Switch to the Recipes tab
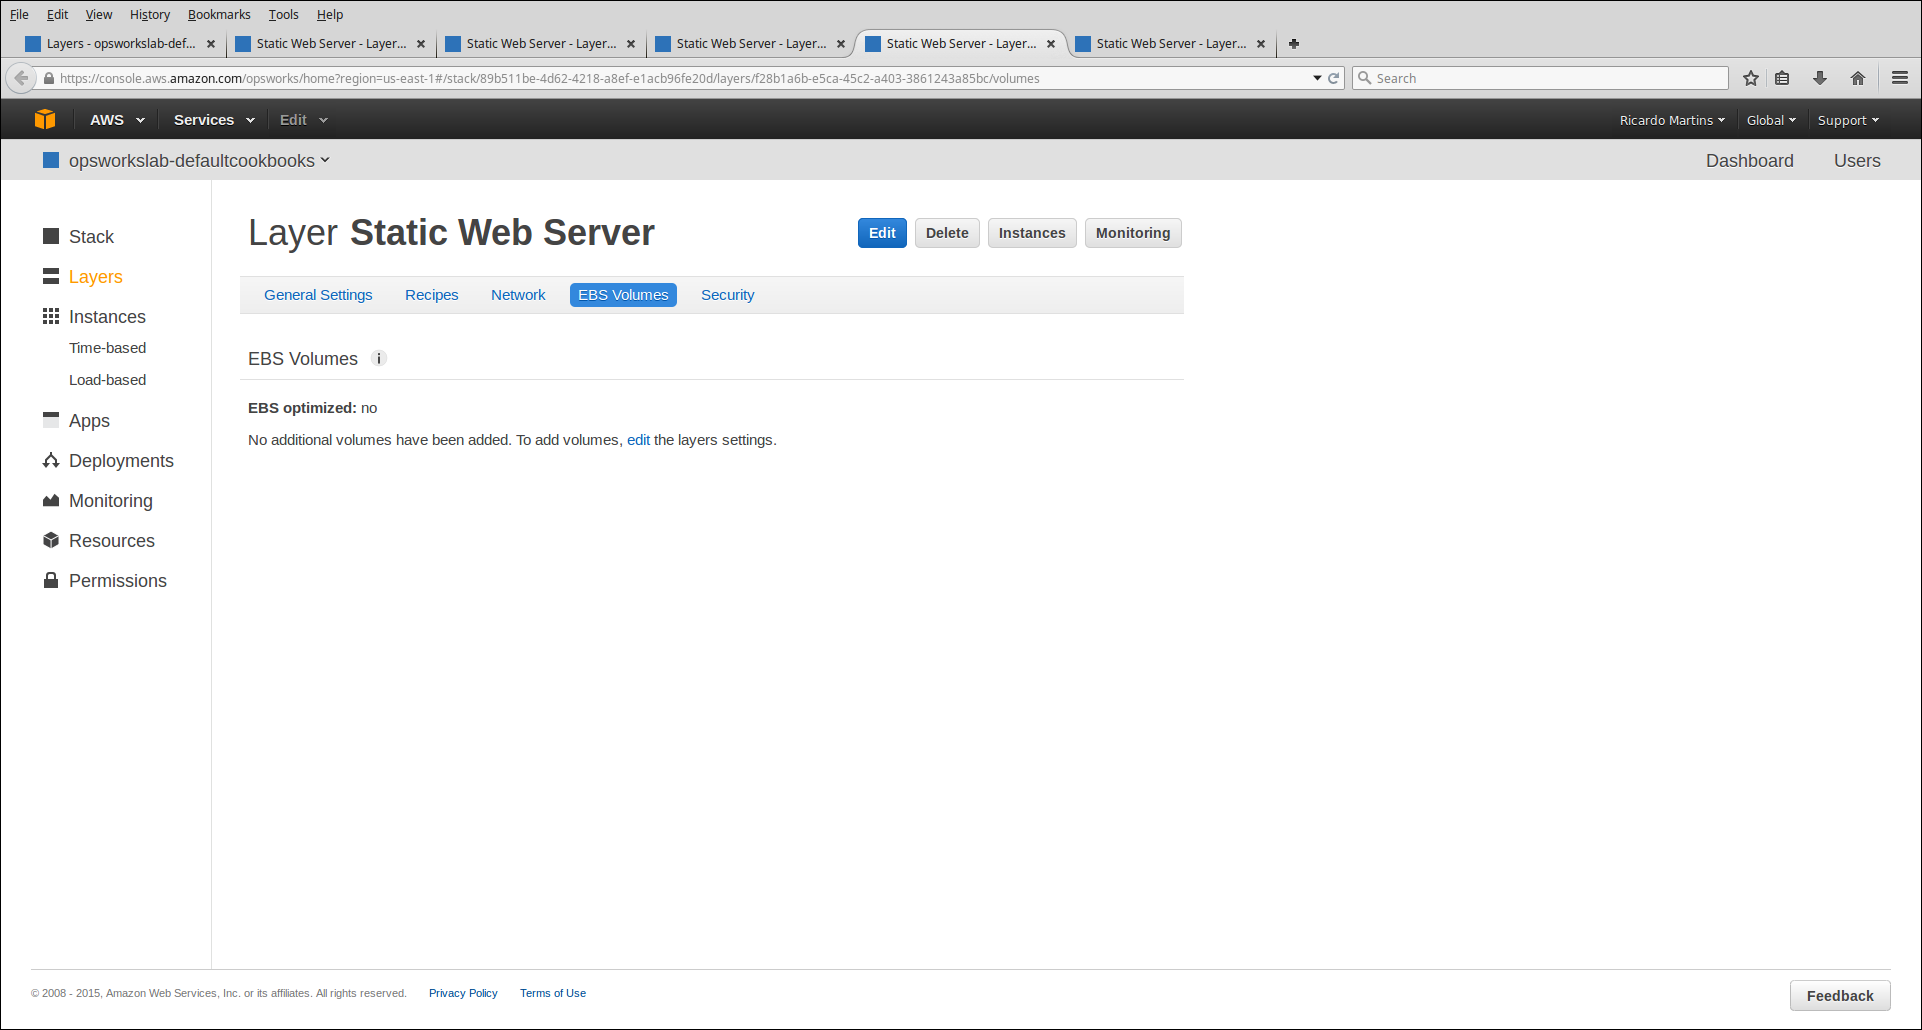The width and height of the screenshot is (1922, 1030). coord(431,295)
